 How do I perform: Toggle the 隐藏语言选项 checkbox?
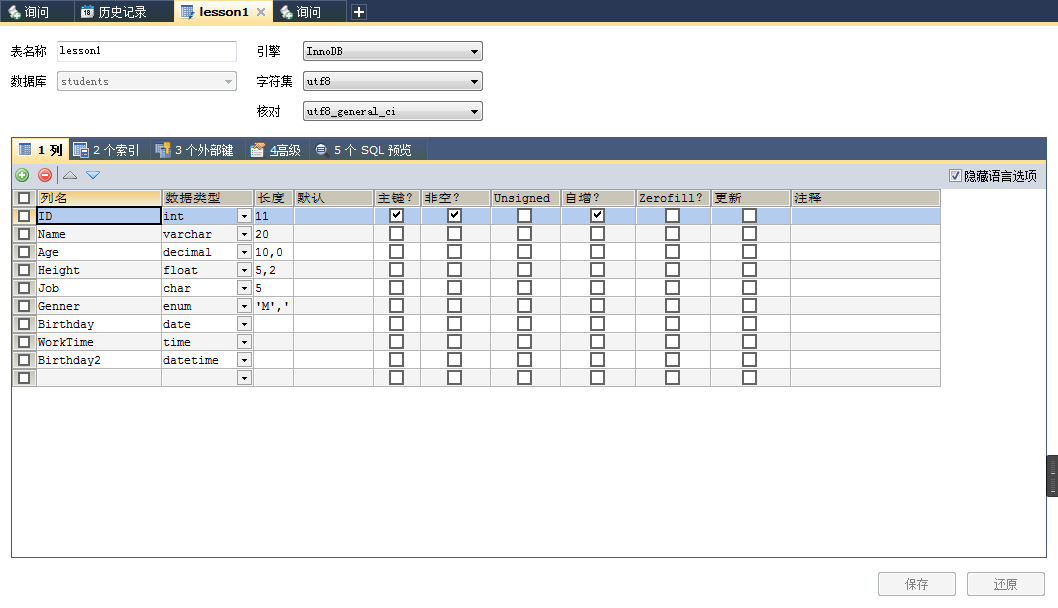tap(955, 175)
